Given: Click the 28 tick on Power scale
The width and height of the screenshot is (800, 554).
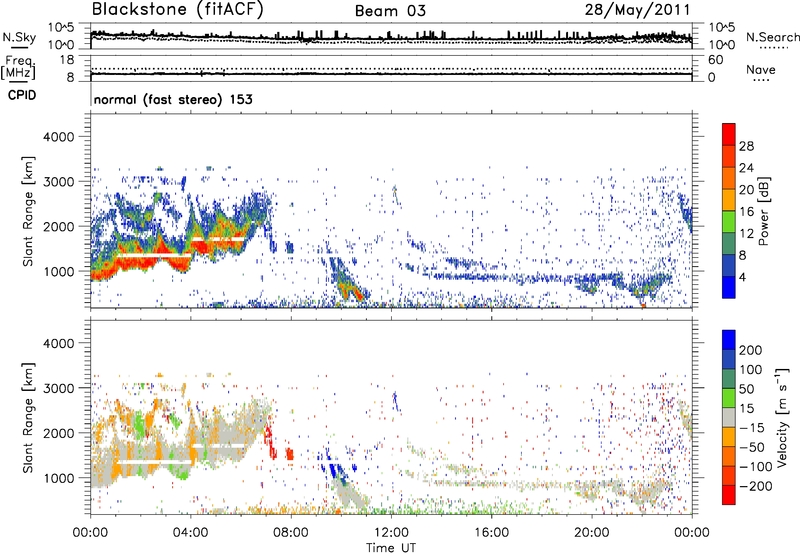Looking at the screenshot, I should [746, 146].
